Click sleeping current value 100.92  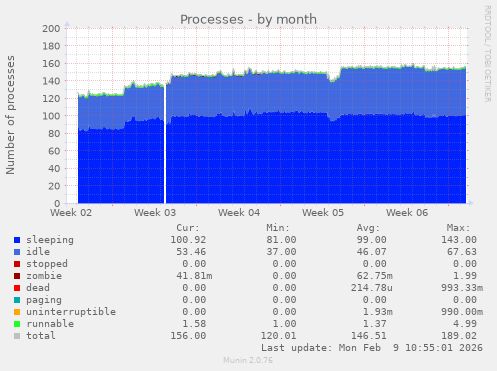pos(188,240)
